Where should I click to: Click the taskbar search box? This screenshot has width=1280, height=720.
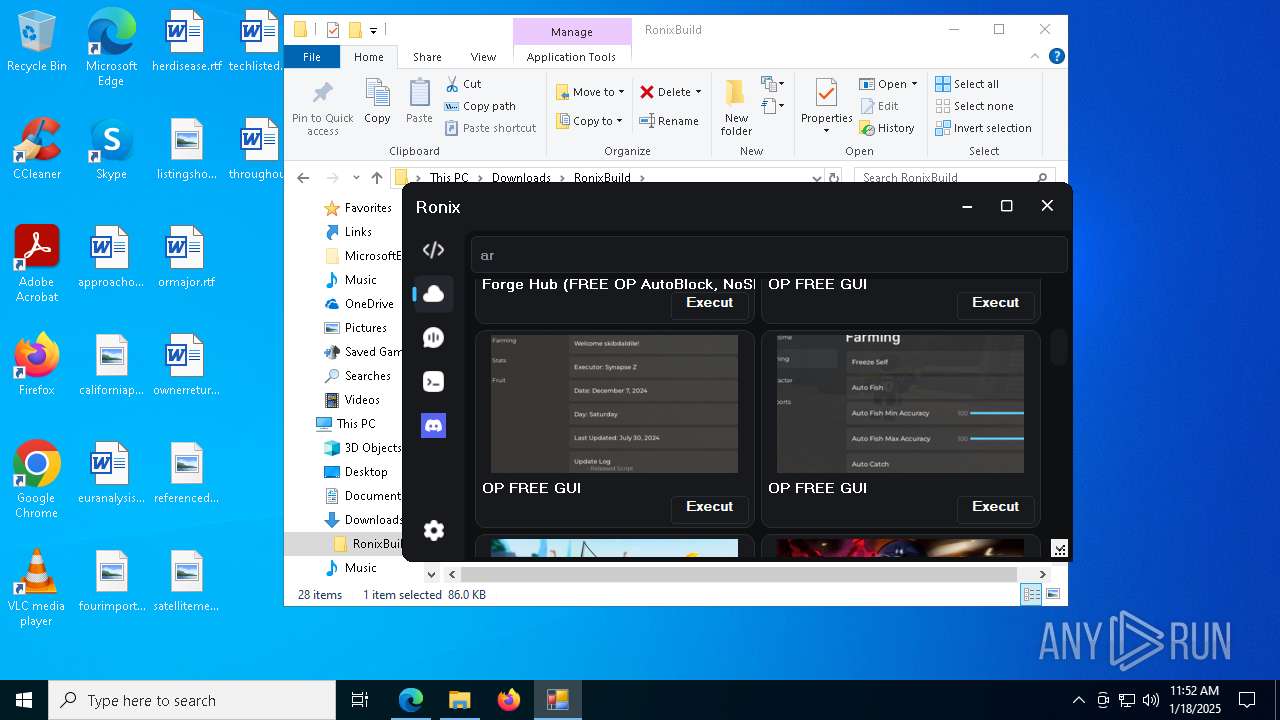click(192, 700)
